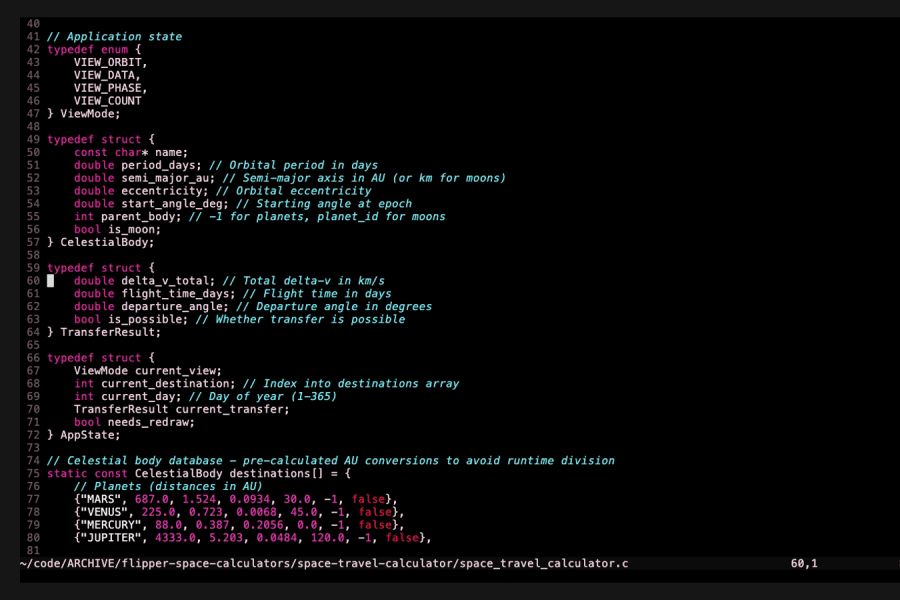Click the '// Application state' comment
The height and width of the screenshot is (600, 900).
coord(114,37)
